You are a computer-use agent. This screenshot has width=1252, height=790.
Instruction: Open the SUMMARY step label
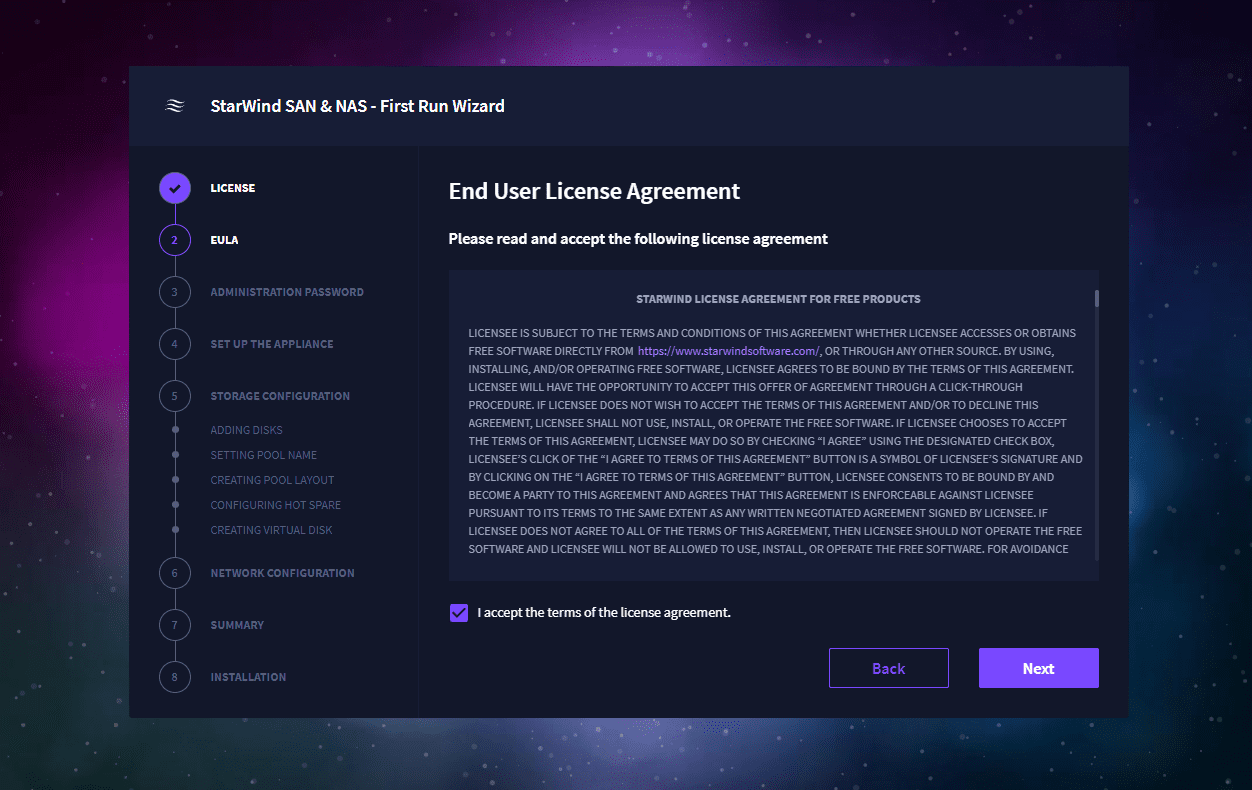pyautogui.click(x=237, y=625)
